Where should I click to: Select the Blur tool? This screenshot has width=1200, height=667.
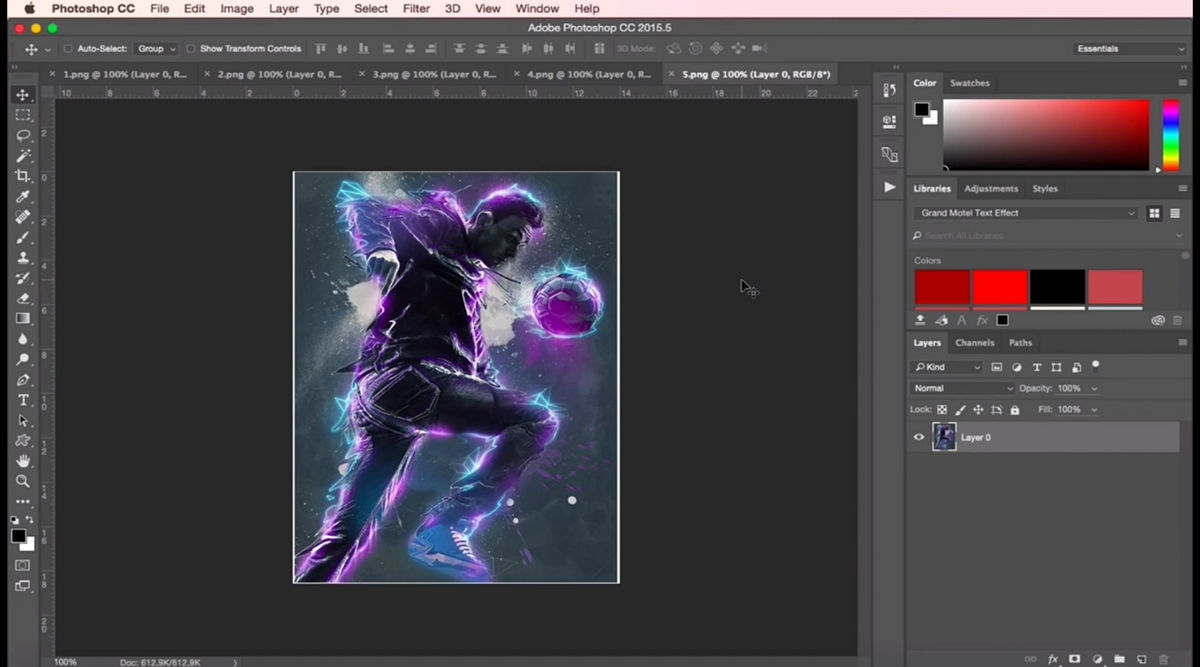[x=23, y=339]
